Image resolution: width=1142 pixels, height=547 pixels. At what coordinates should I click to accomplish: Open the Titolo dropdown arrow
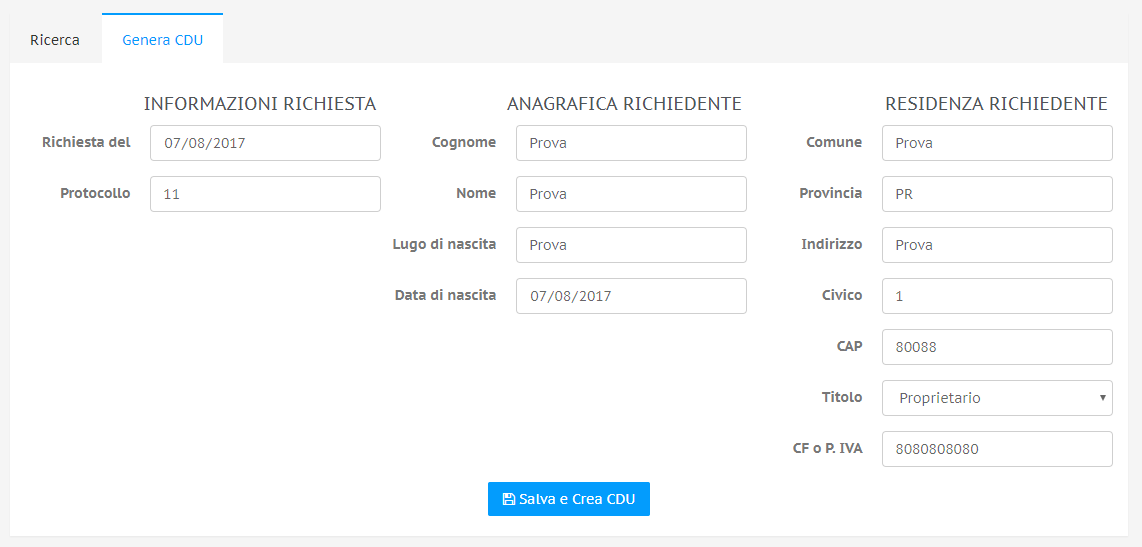[1103, 398]
